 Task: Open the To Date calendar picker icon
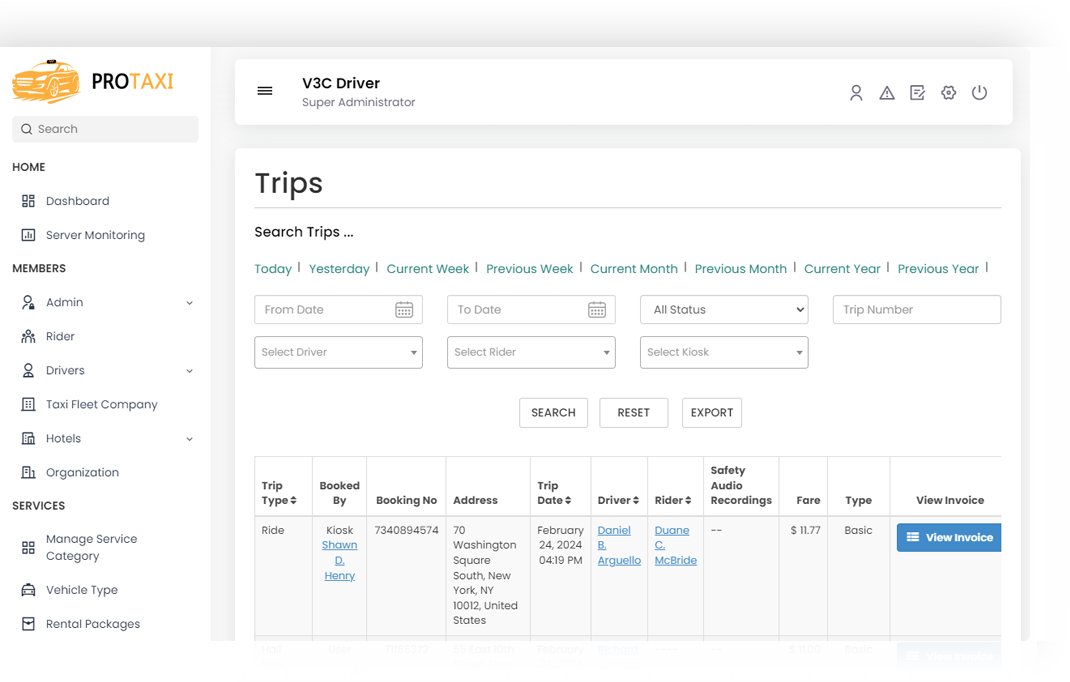[598, 309]
